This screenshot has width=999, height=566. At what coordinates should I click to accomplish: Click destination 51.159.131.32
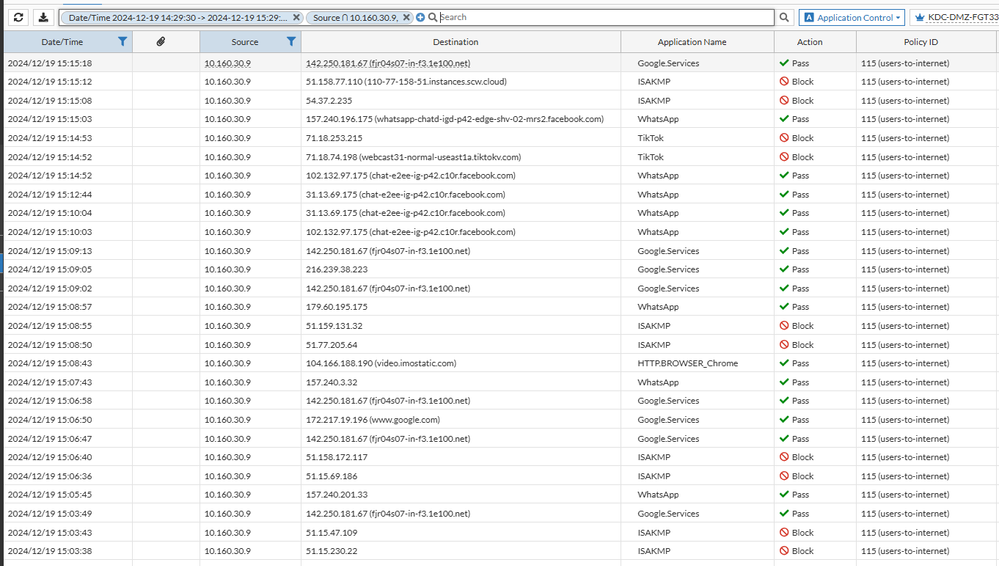coord(334,326)
